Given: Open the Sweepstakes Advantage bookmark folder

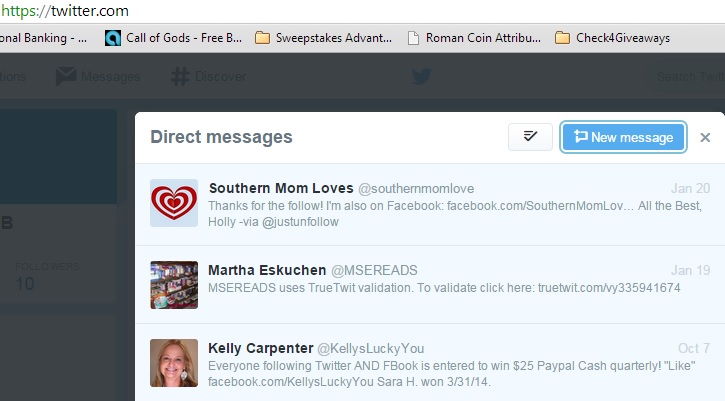Looking at the screenshot, I should (x=263, y=38).
